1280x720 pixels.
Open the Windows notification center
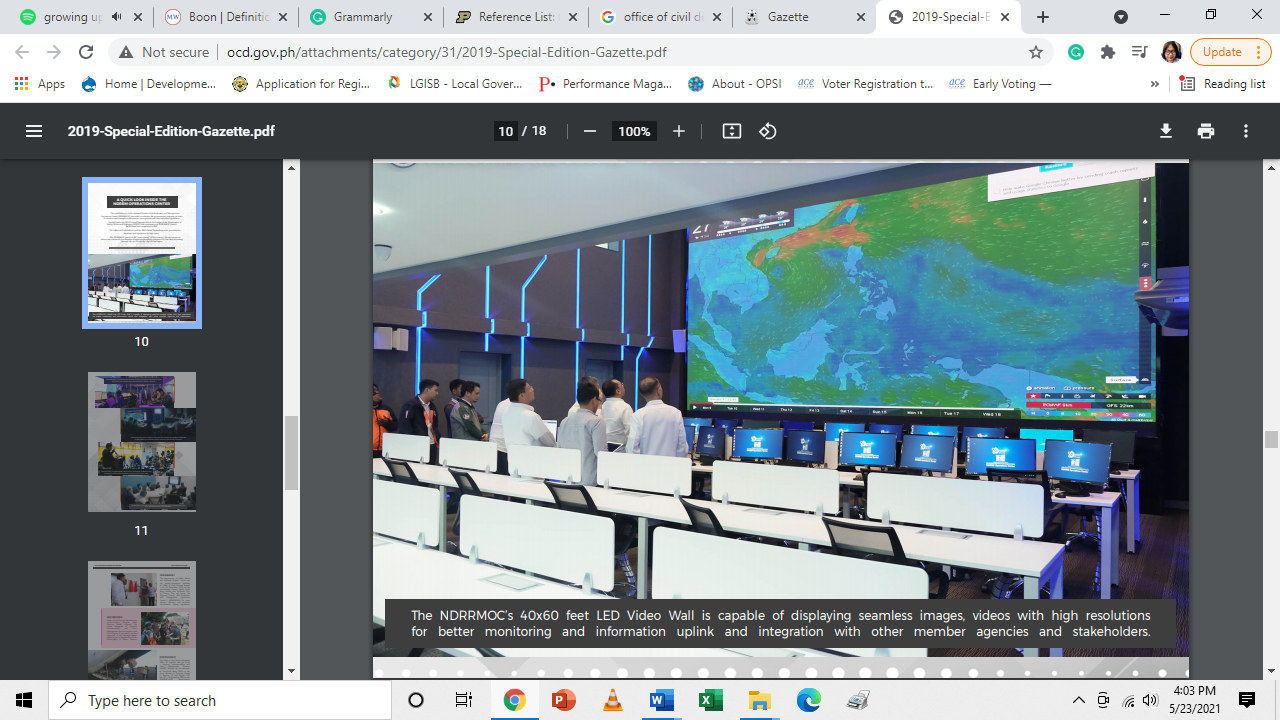tap(1246, 700)
